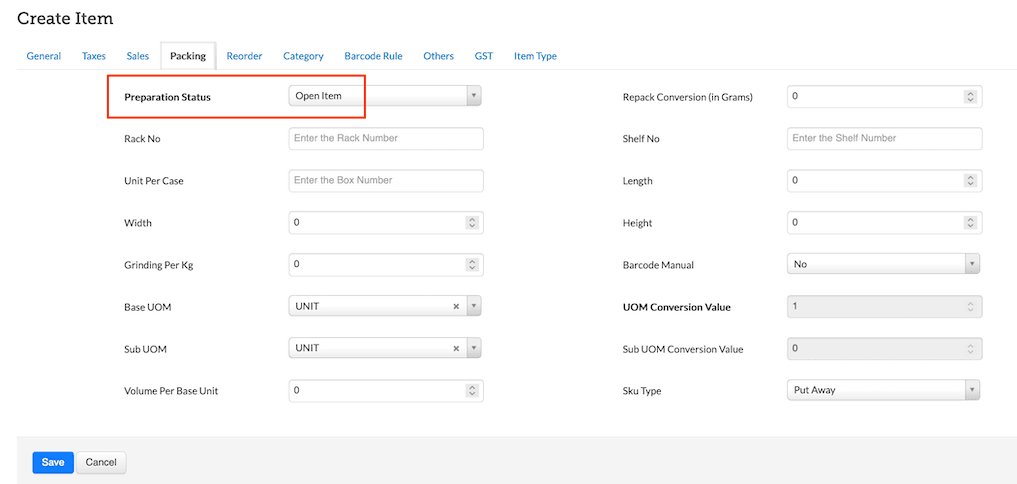The width and height of the screenshot is (1017, 484).
Task: Click the Volume Per Base Unit spinner
Action: pos(473,390)
